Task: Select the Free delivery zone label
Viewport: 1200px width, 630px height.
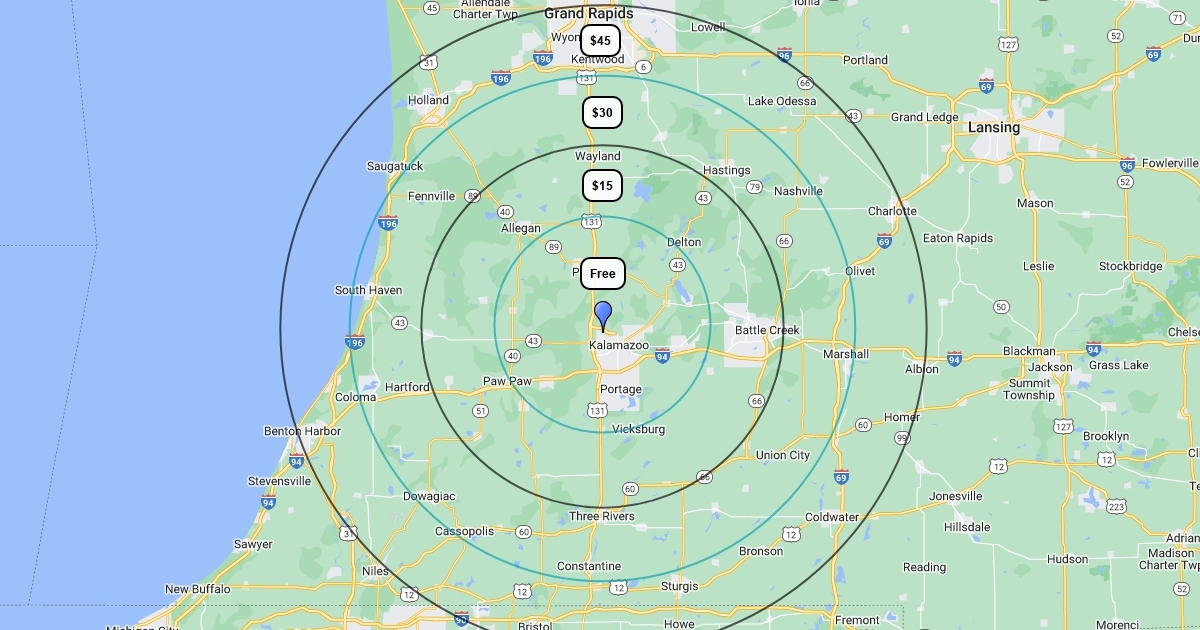Action: [603, 274]
